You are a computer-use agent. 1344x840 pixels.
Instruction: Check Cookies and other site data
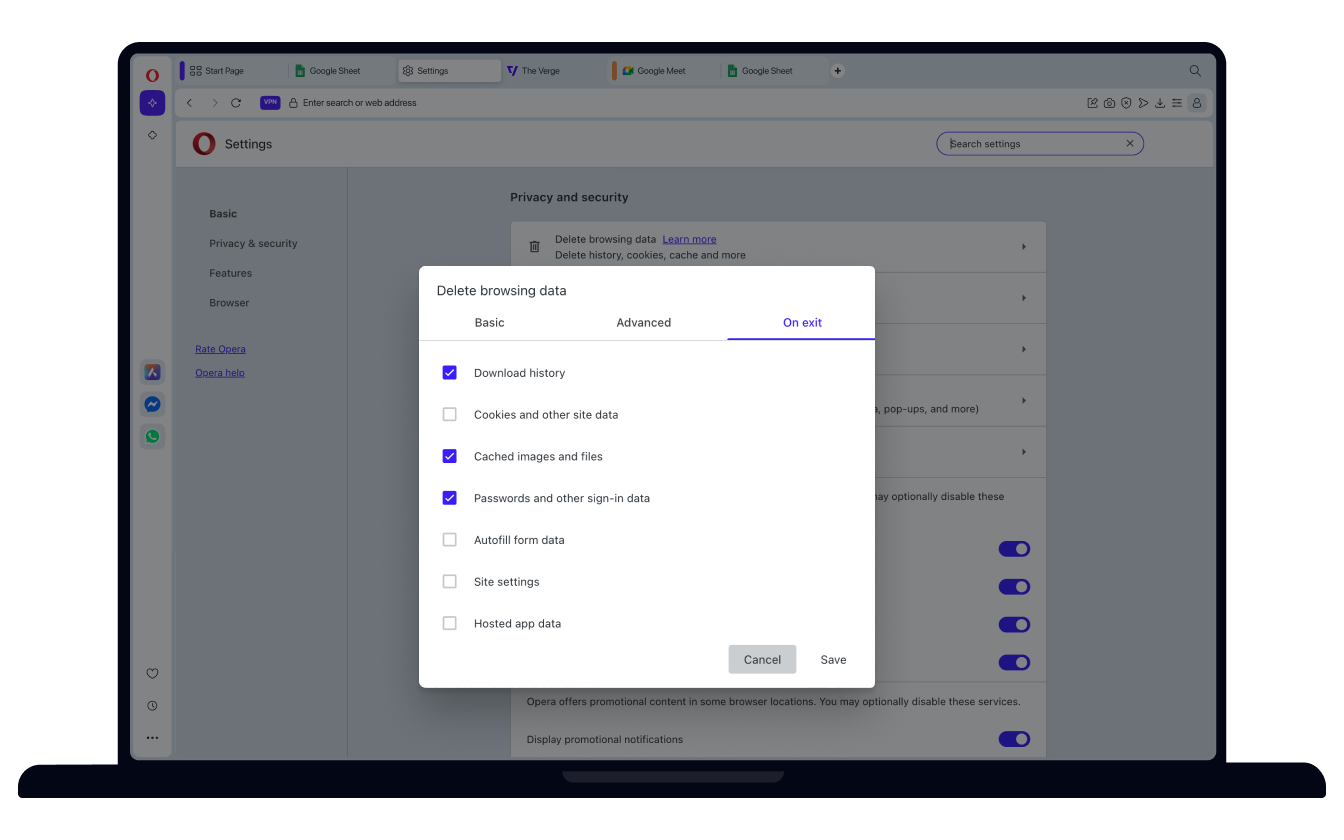click(449, 414)
